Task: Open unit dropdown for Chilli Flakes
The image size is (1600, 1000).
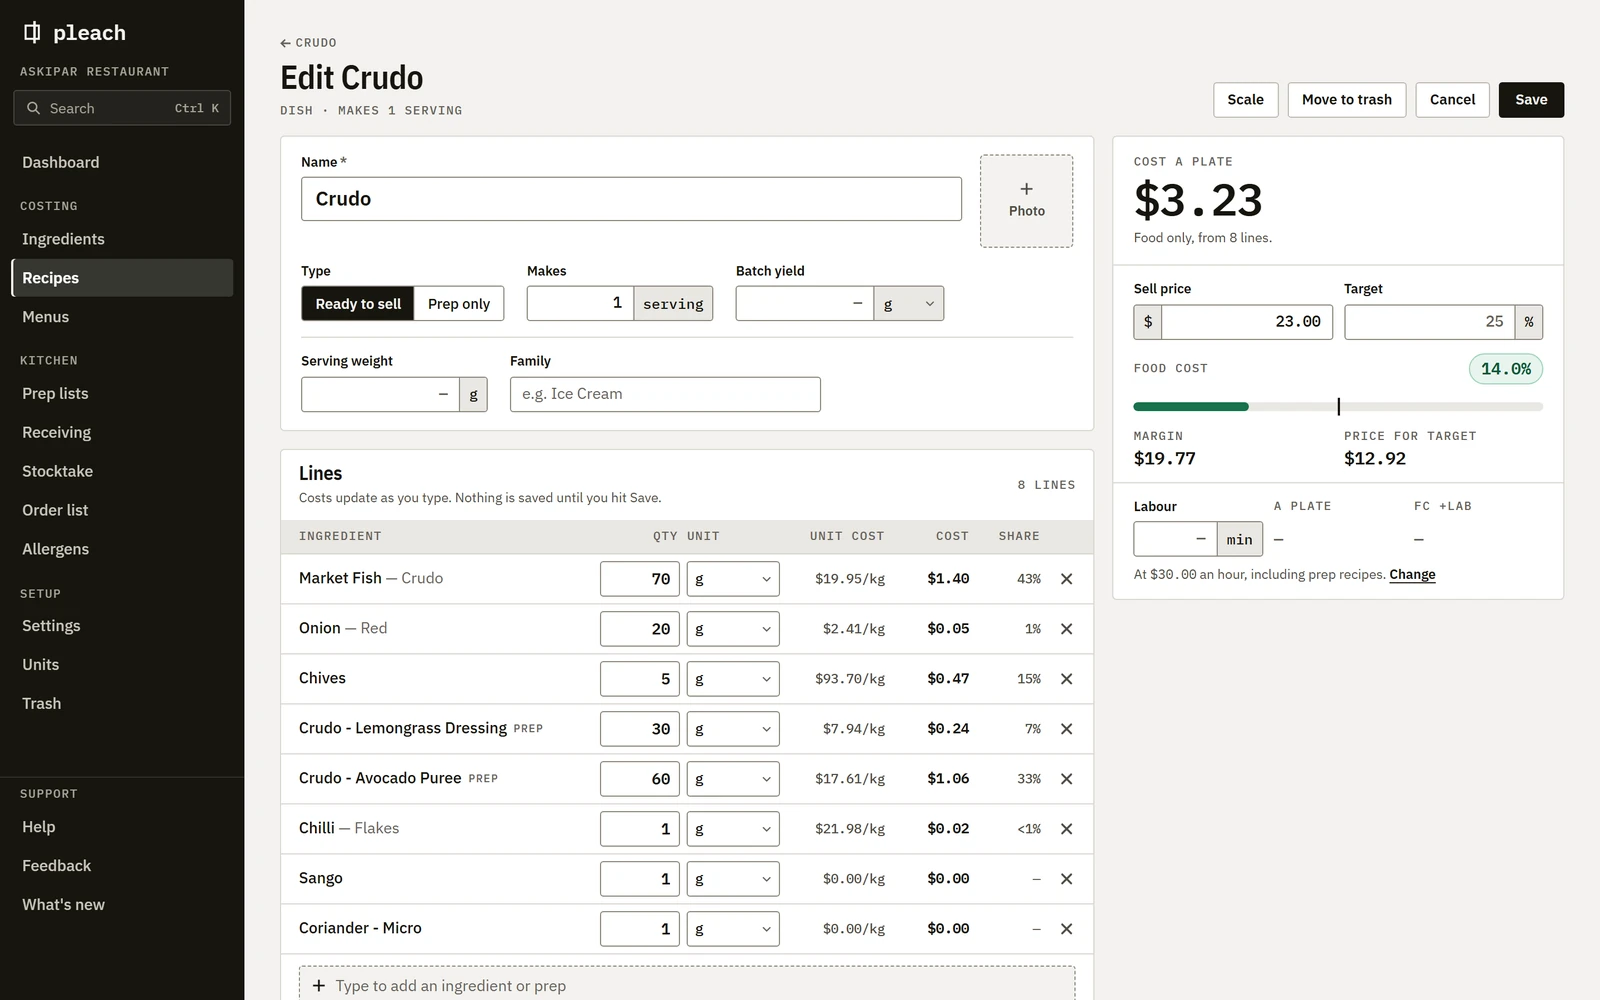Action: 733,829
